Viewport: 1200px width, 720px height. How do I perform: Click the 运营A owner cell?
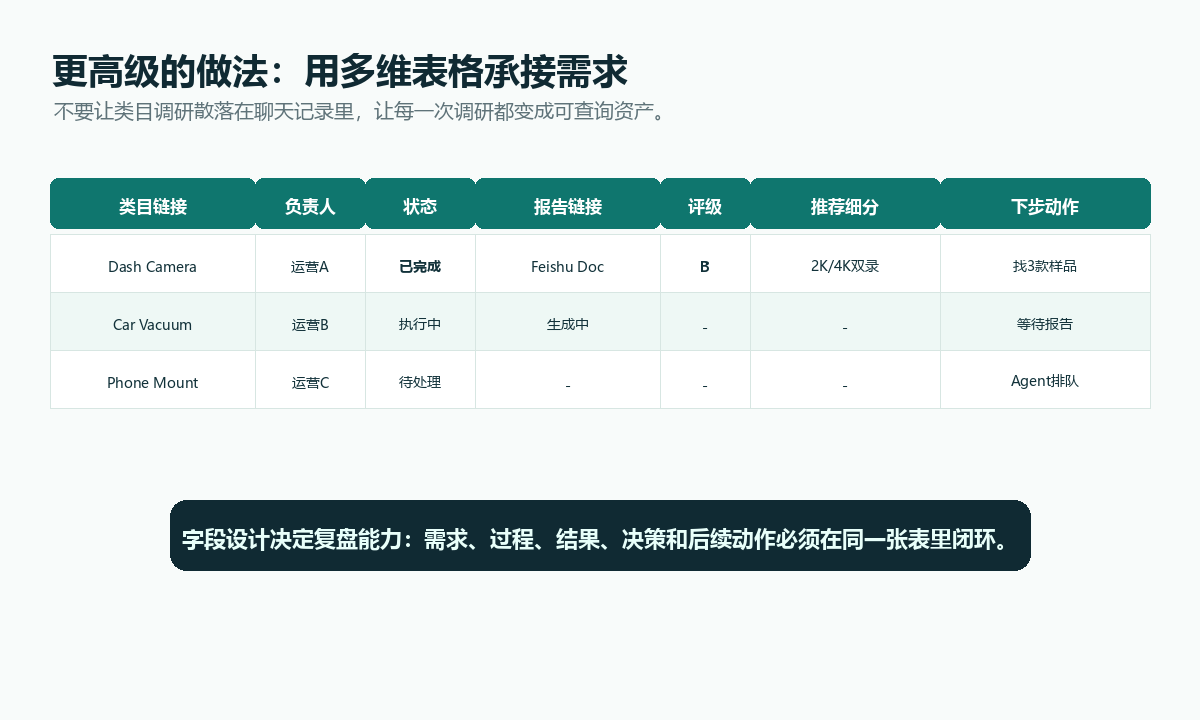310,264
